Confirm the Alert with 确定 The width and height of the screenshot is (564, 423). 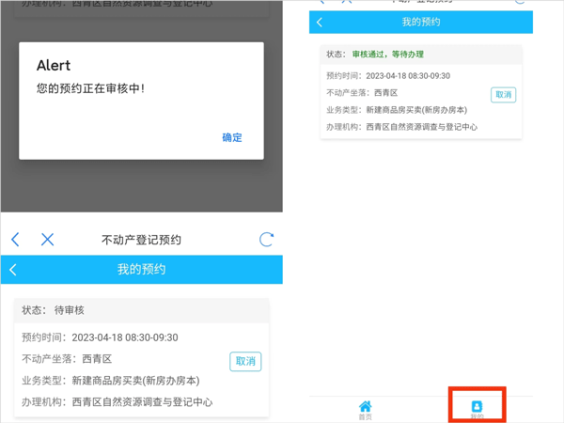point(232,137)
